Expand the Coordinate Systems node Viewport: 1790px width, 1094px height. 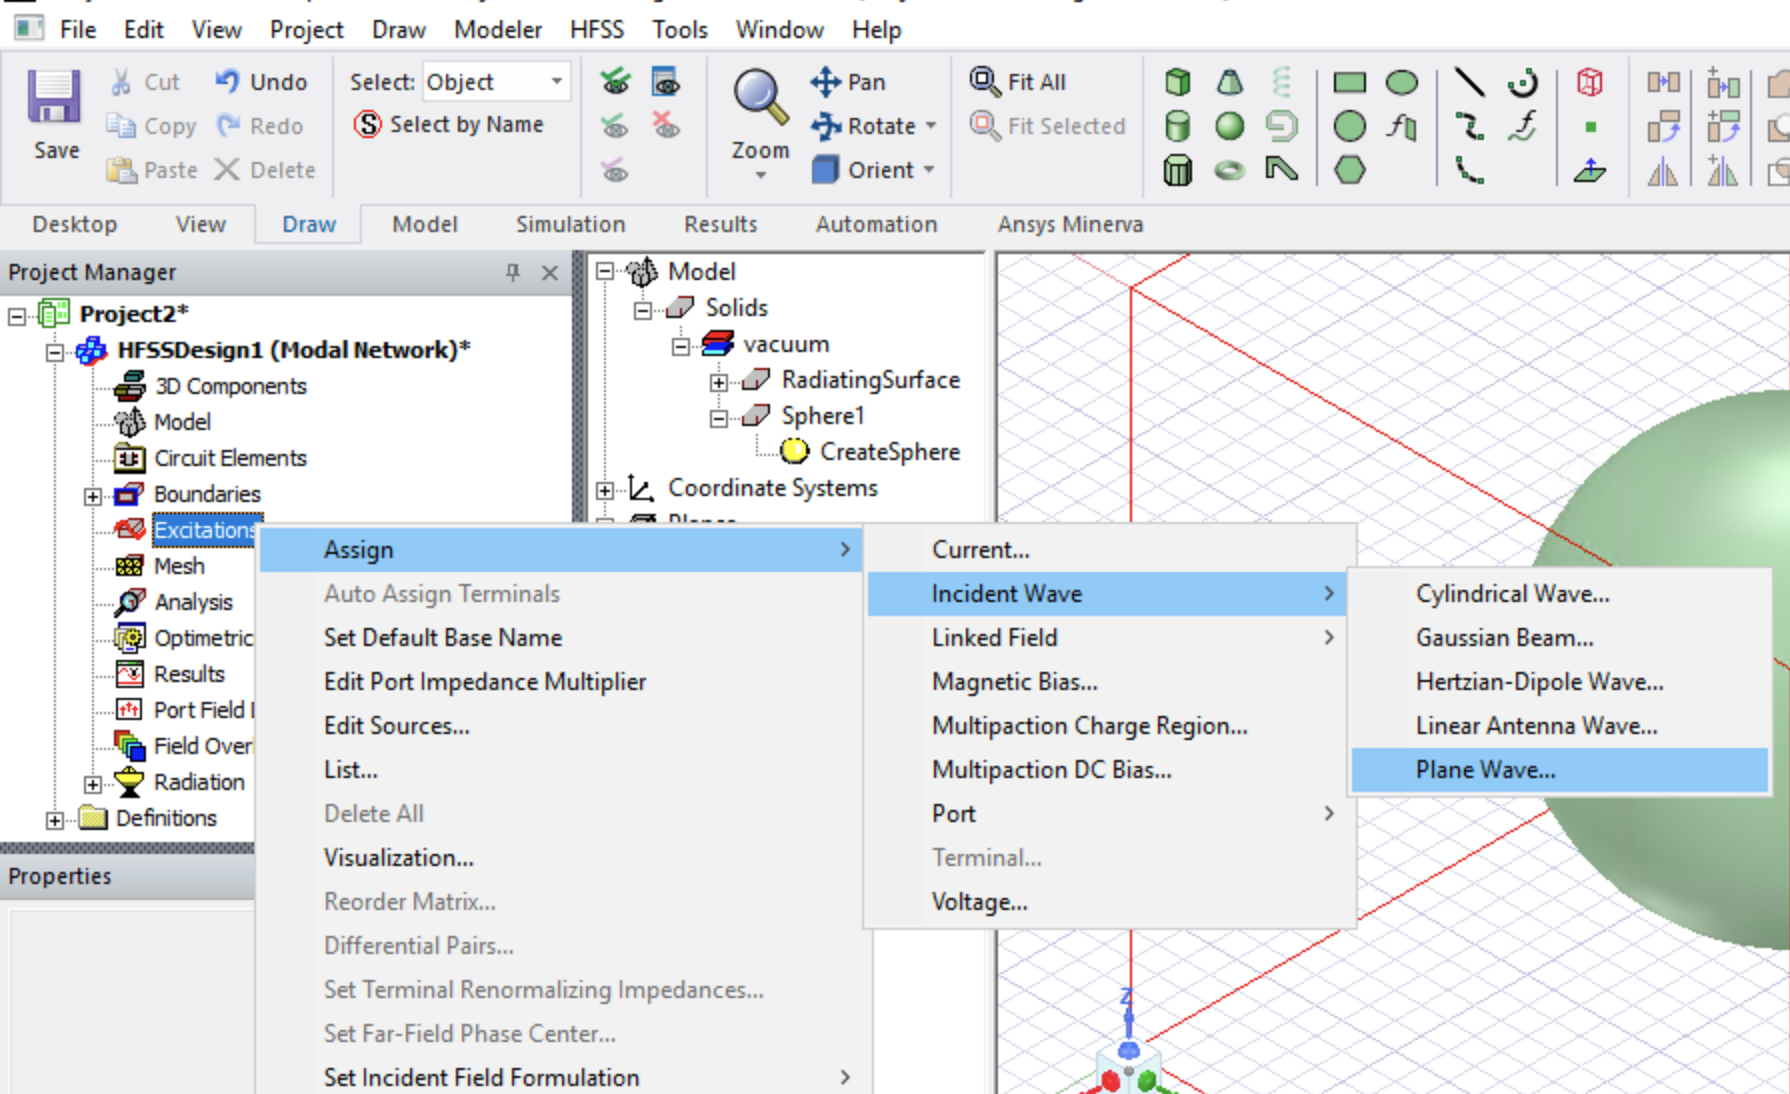[605, 490]
